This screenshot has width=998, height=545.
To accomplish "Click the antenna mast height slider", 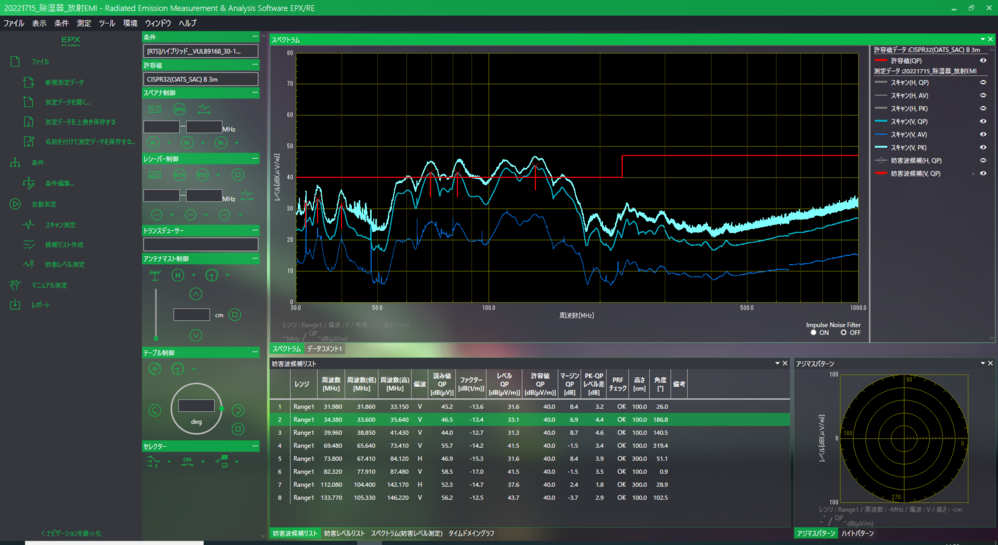I will coord(155,312).
